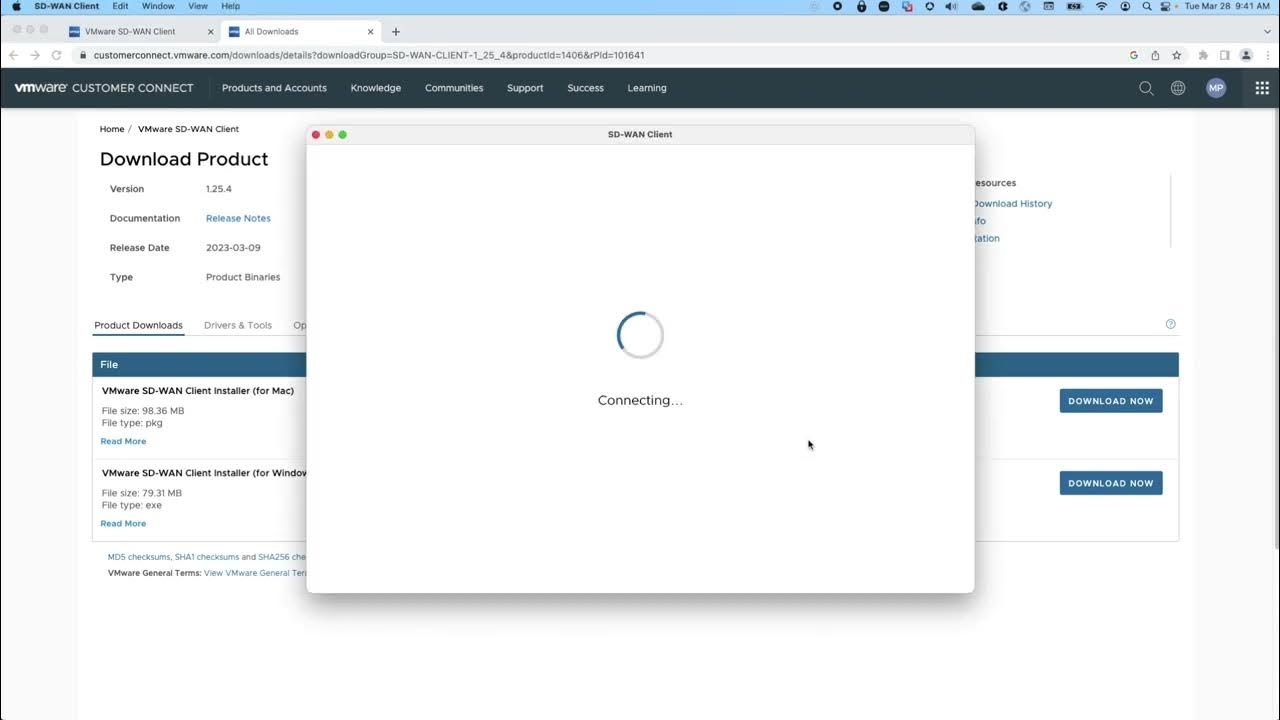Bookmark this page with star icon
Image resolution: width=1280 pixels, height=720 pixels.
pos(1177,55)
